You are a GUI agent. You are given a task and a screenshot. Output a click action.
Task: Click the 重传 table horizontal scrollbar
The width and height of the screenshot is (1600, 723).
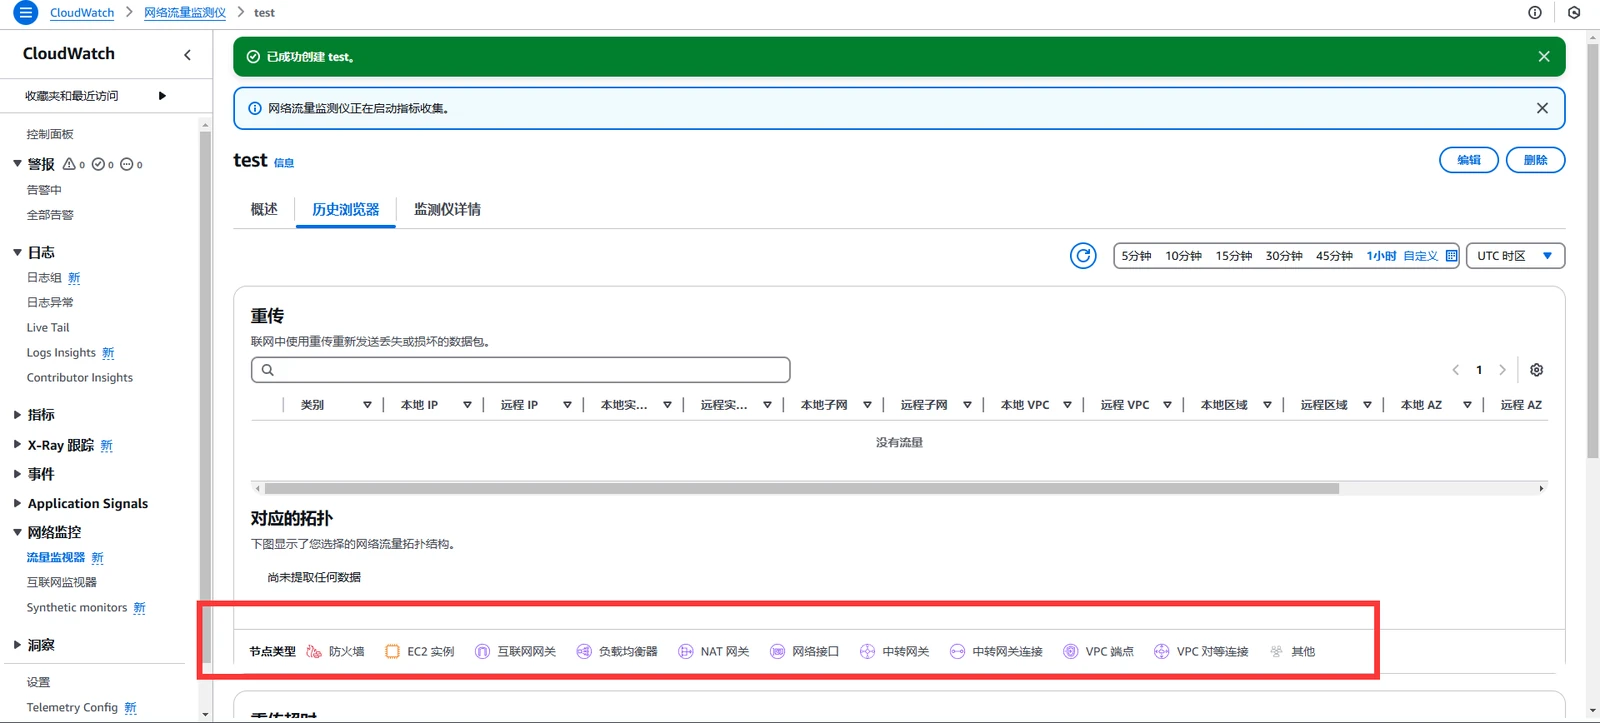pos(801,489)
